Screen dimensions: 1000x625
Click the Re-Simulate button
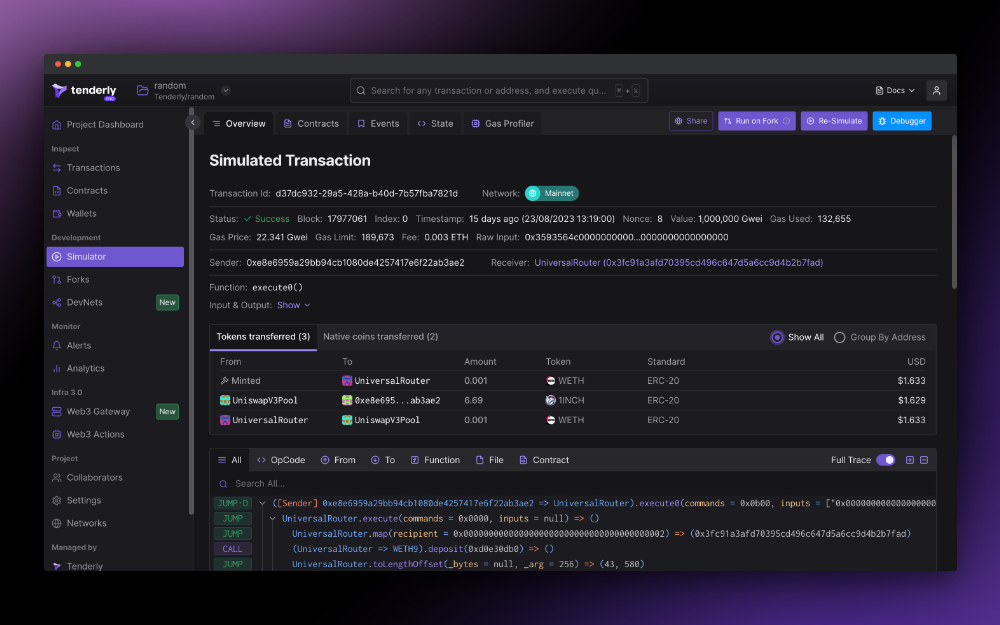(x=836, y=121)
